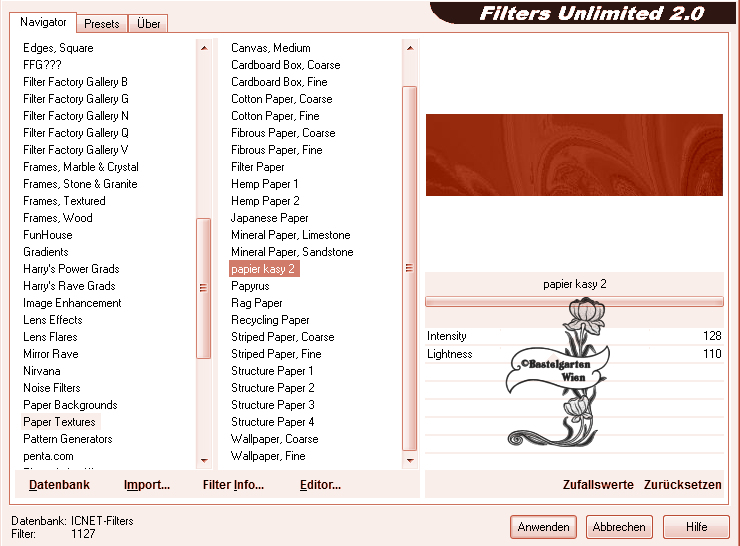740x546 pixels.
Task: Select the Nirvana category
Action: tap(42, 370)
